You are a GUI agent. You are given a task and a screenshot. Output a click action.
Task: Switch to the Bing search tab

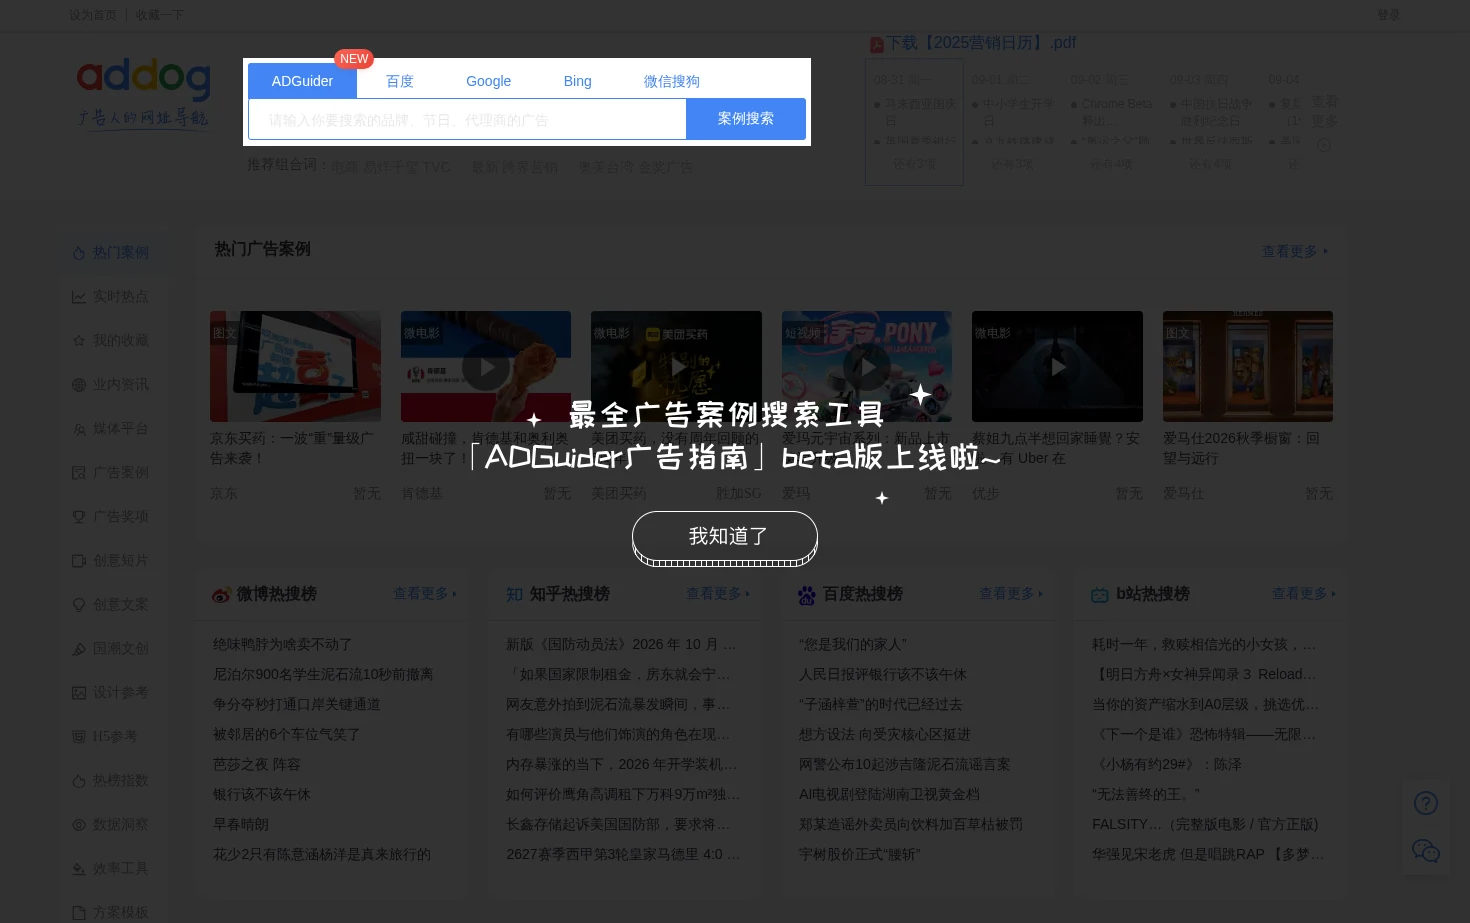coord(577,81)
